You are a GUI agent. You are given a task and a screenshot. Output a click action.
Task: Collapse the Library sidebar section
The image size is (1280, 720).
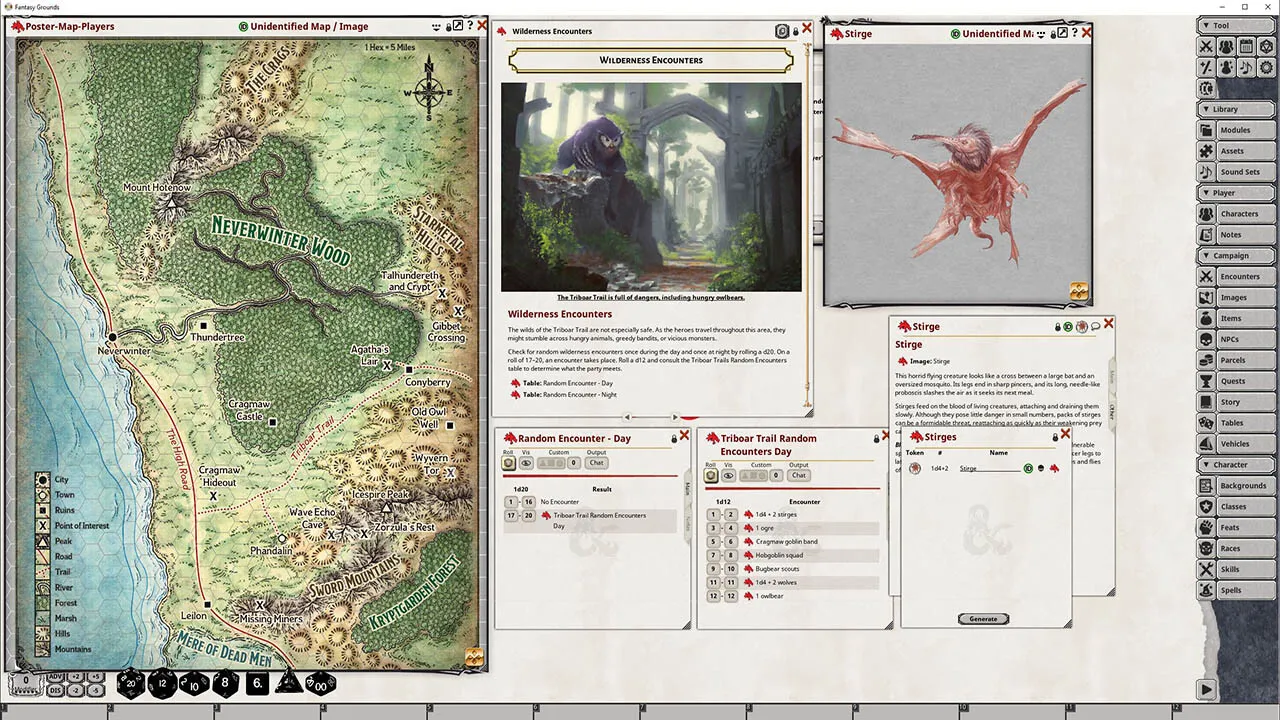tap(1237, 109)
